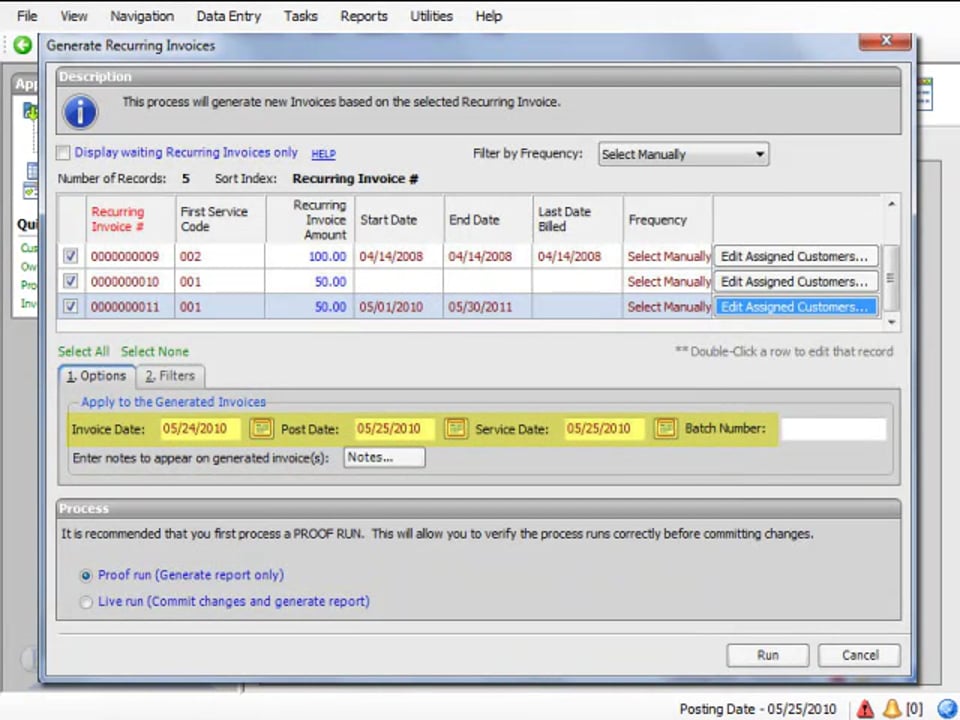Image resolution: width=960 pixels, height=720 pixels.
Task: Click the globe icon in status bar
Action: coord(948,709)
